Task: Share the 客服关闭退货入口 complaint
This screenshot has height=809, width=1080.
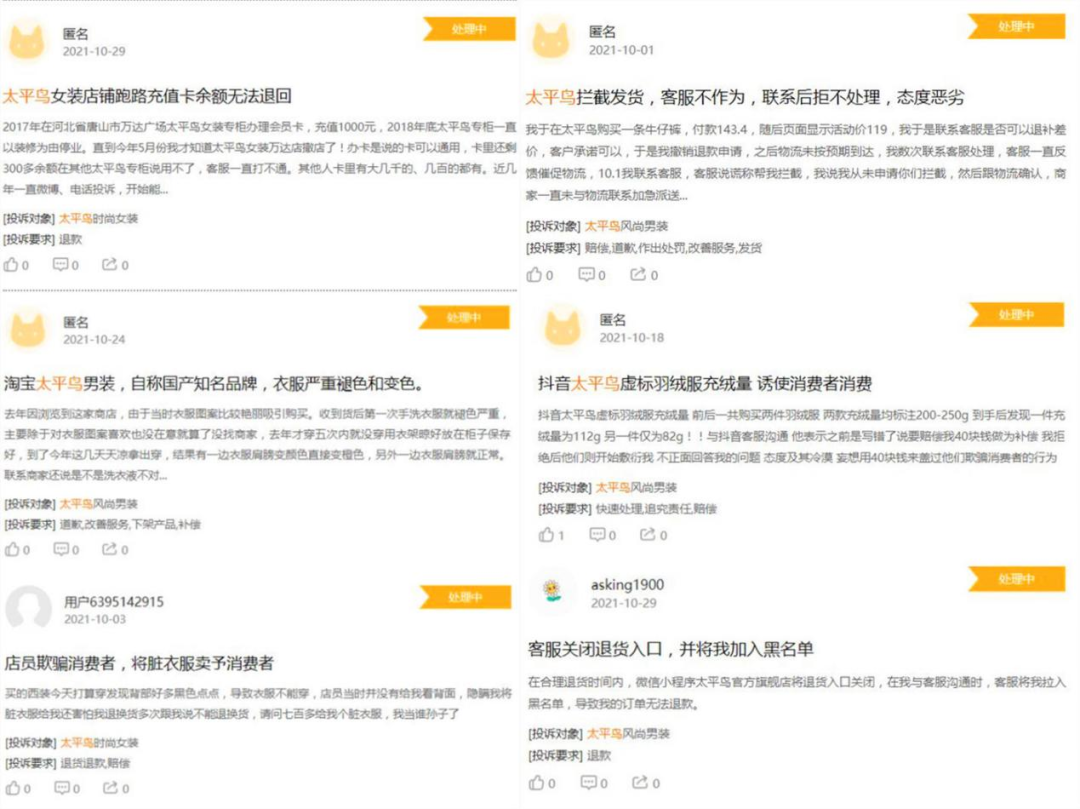Action: pos(646,783)
